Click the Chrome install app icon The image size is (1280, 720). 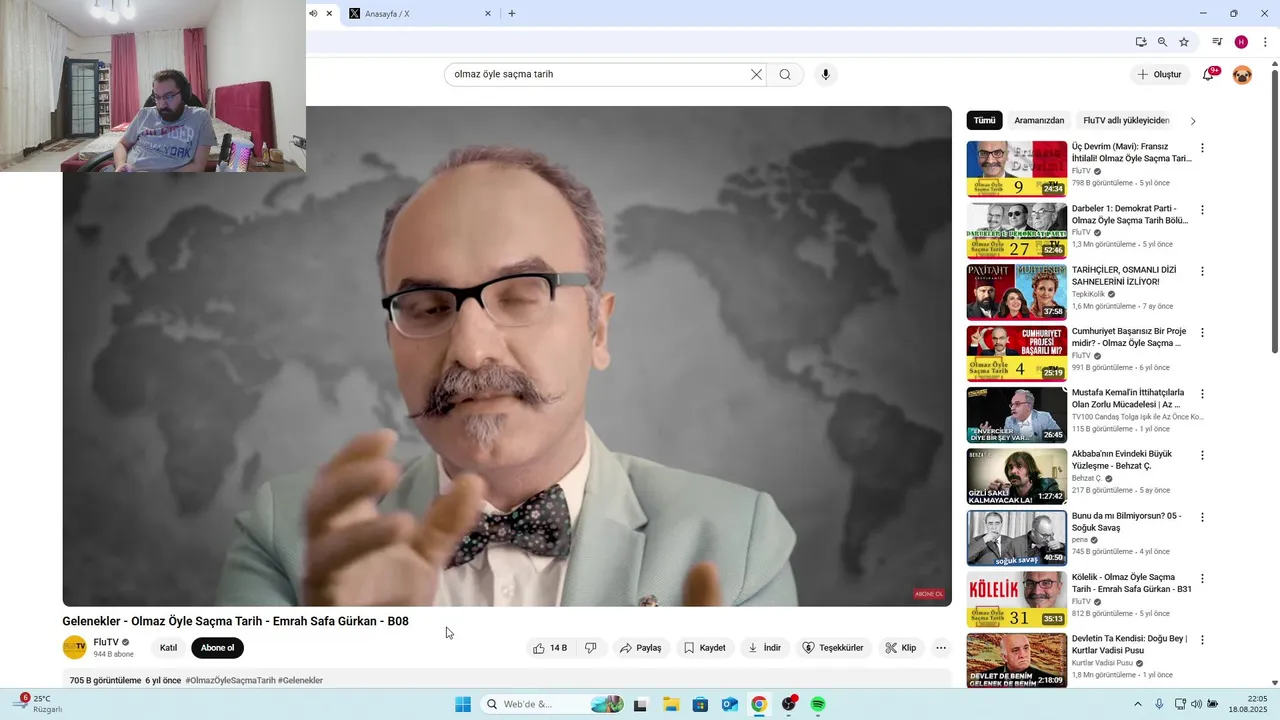(x=1141, y=42)
